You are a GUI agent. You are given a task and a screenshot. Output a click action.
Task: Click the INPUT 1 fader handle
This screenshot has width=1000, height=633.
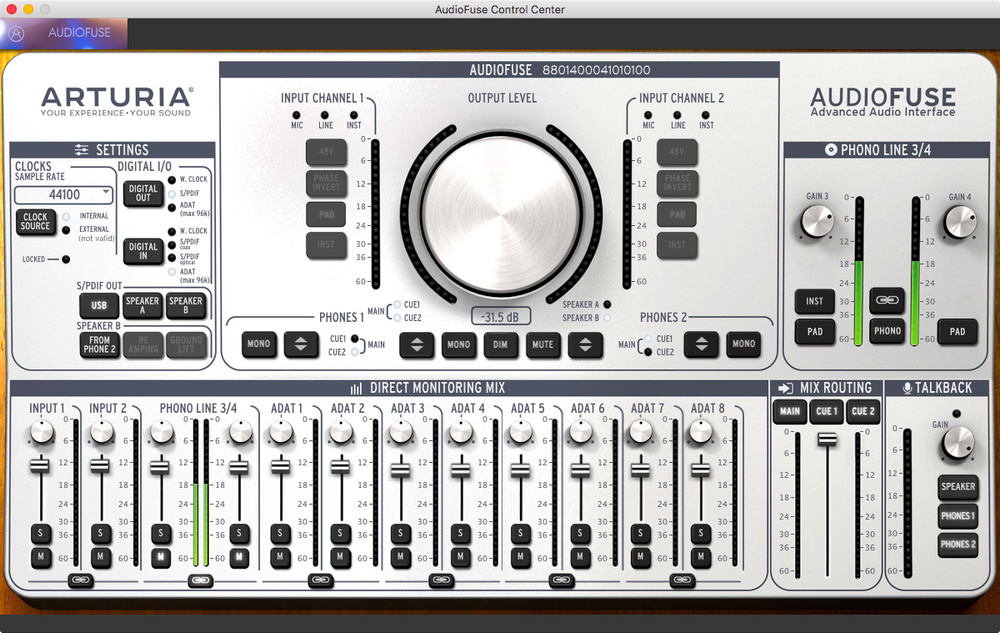(40, 466)
